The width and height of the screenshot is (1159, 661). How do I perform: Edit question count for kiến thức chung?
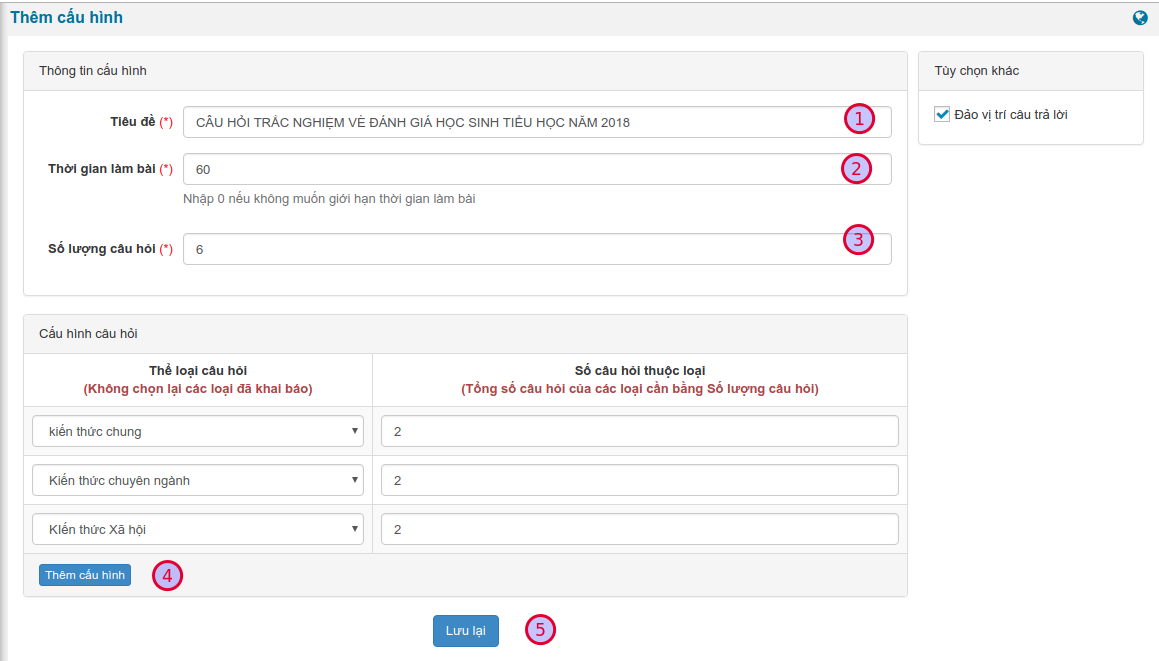point(639,432)
